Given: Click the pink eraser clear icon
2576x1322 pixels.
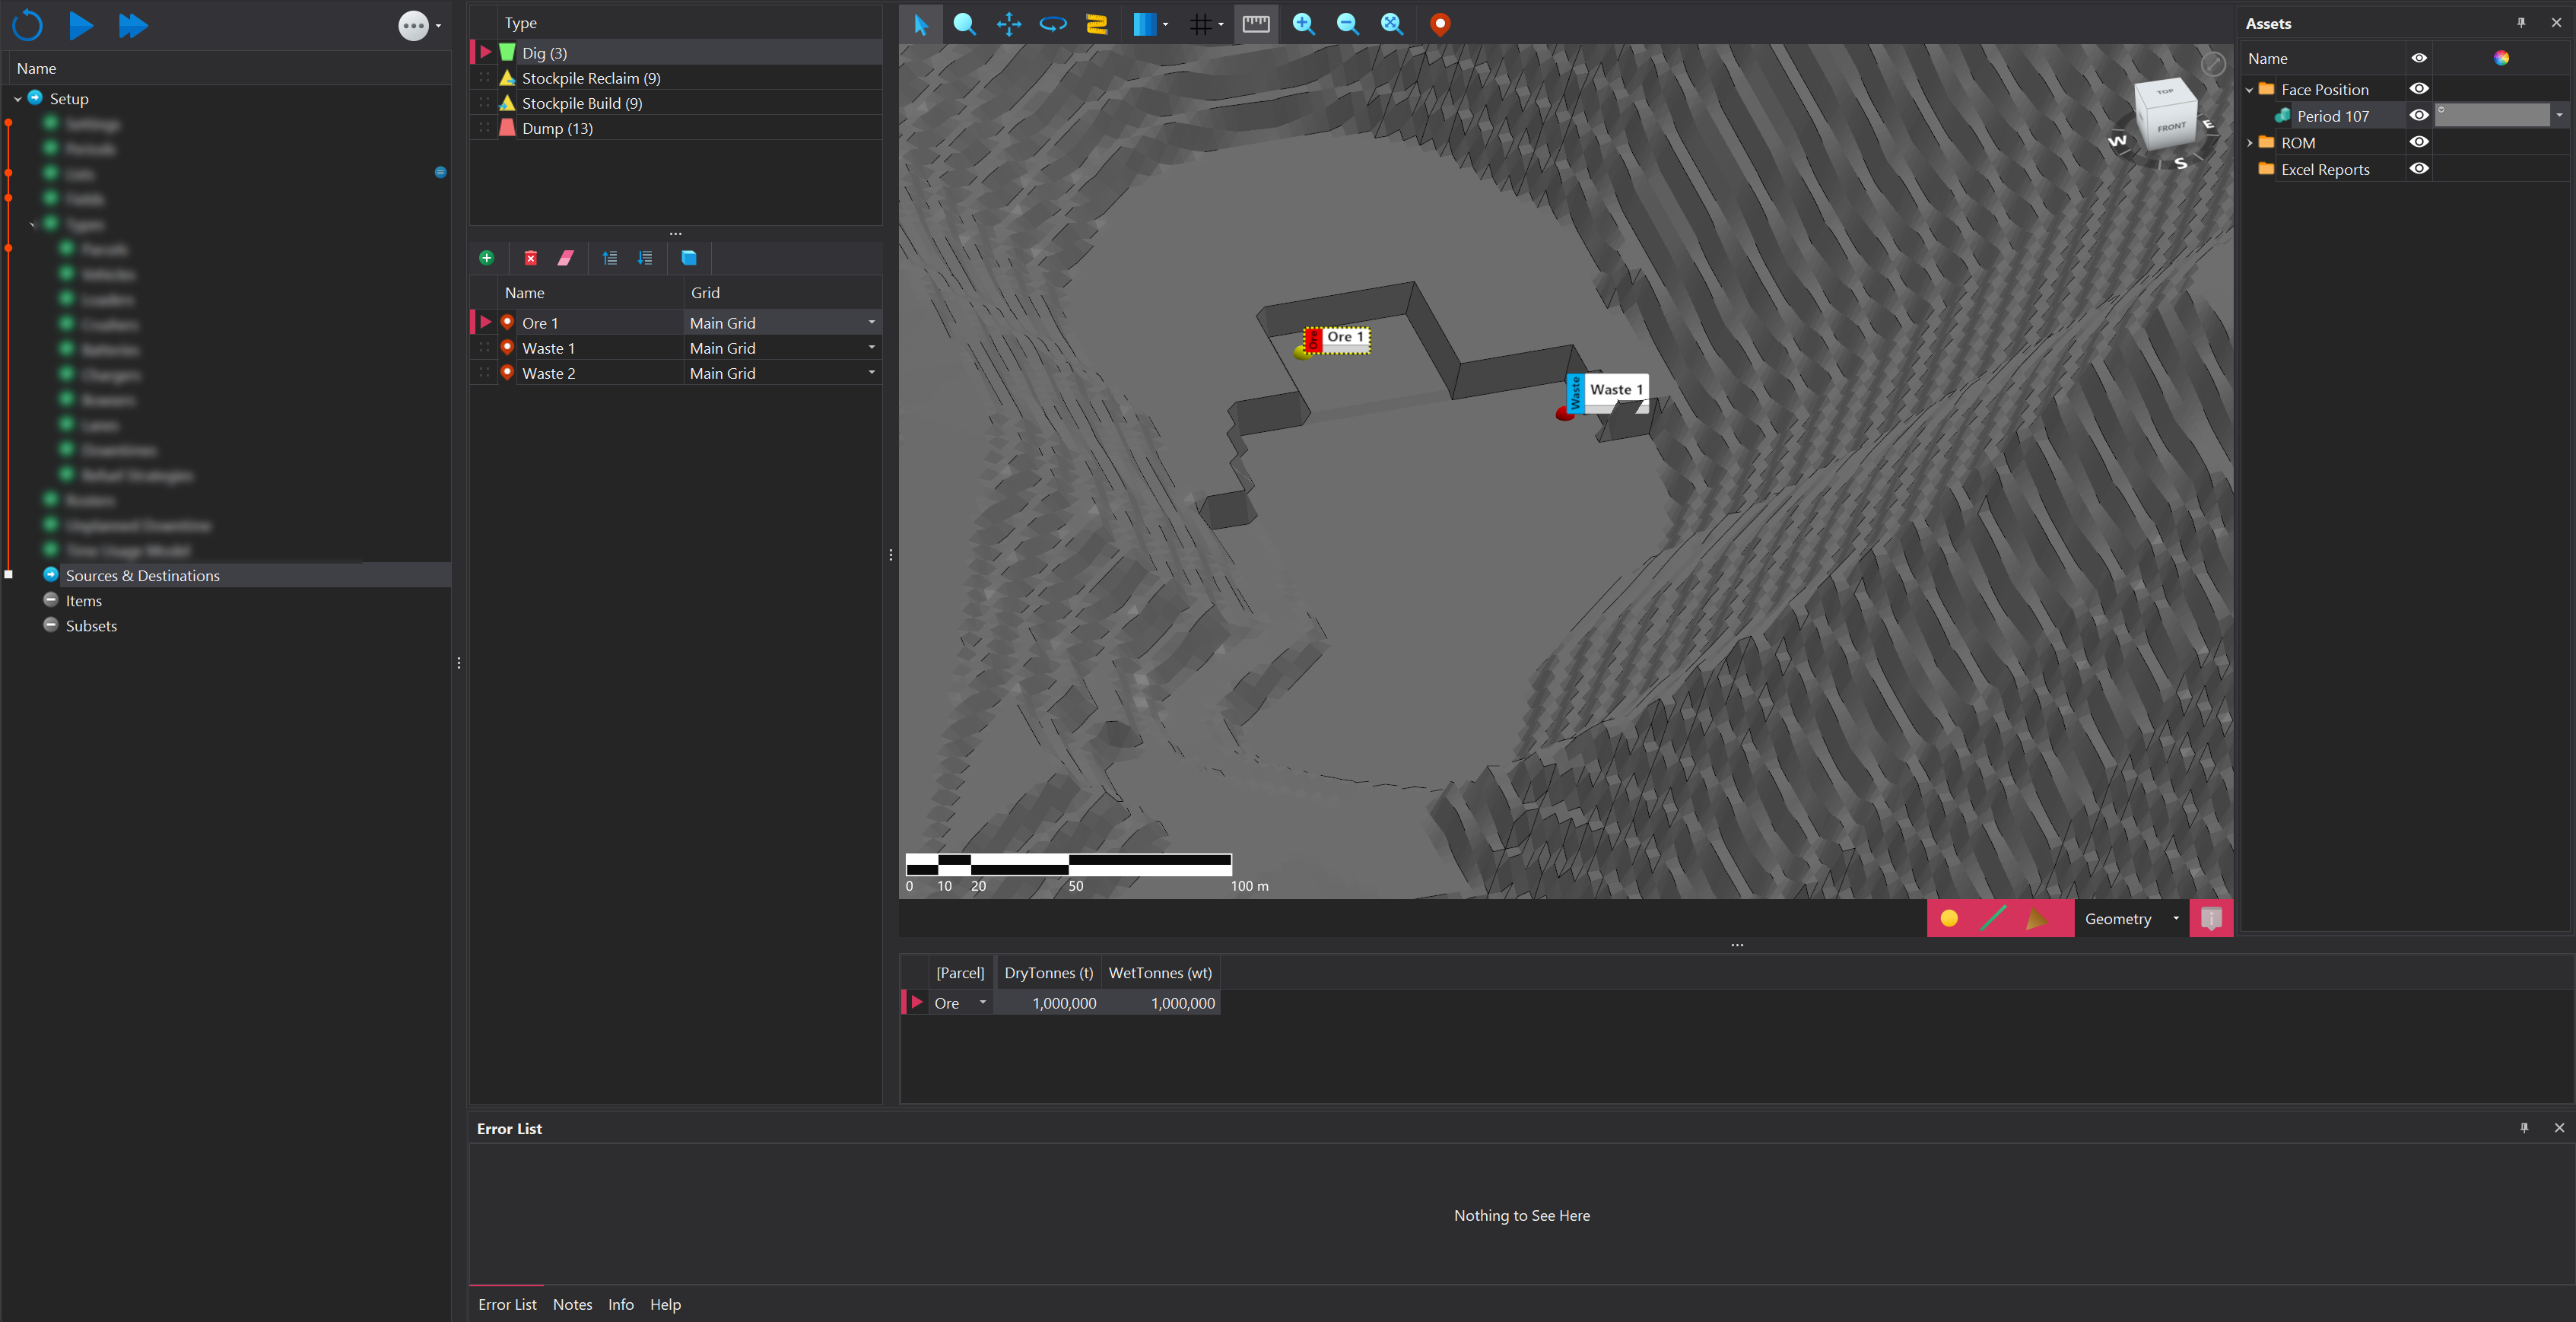Looking at the screenshot, I should click(565, 258).
